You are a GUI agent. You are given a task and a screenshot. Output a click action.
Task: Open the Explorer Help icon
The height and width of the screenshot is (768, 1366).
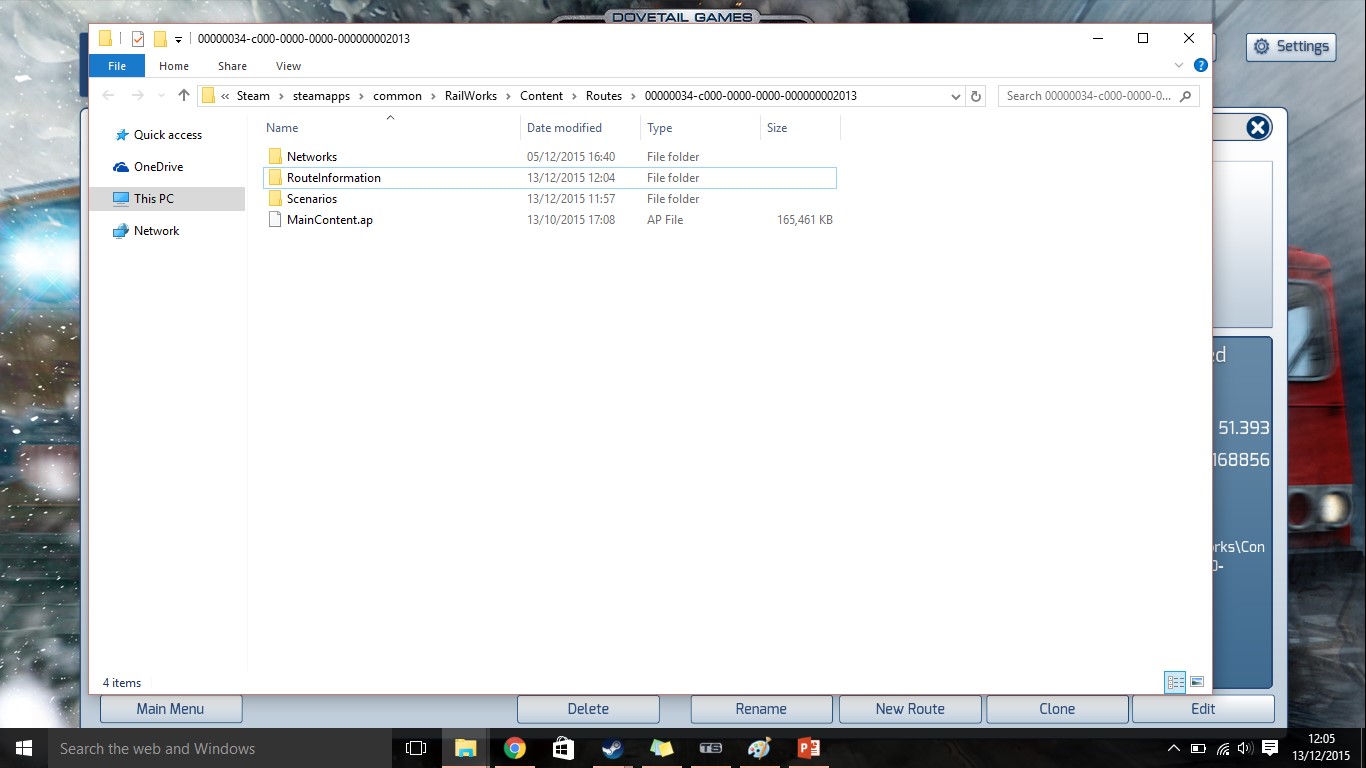[1201, 66]
